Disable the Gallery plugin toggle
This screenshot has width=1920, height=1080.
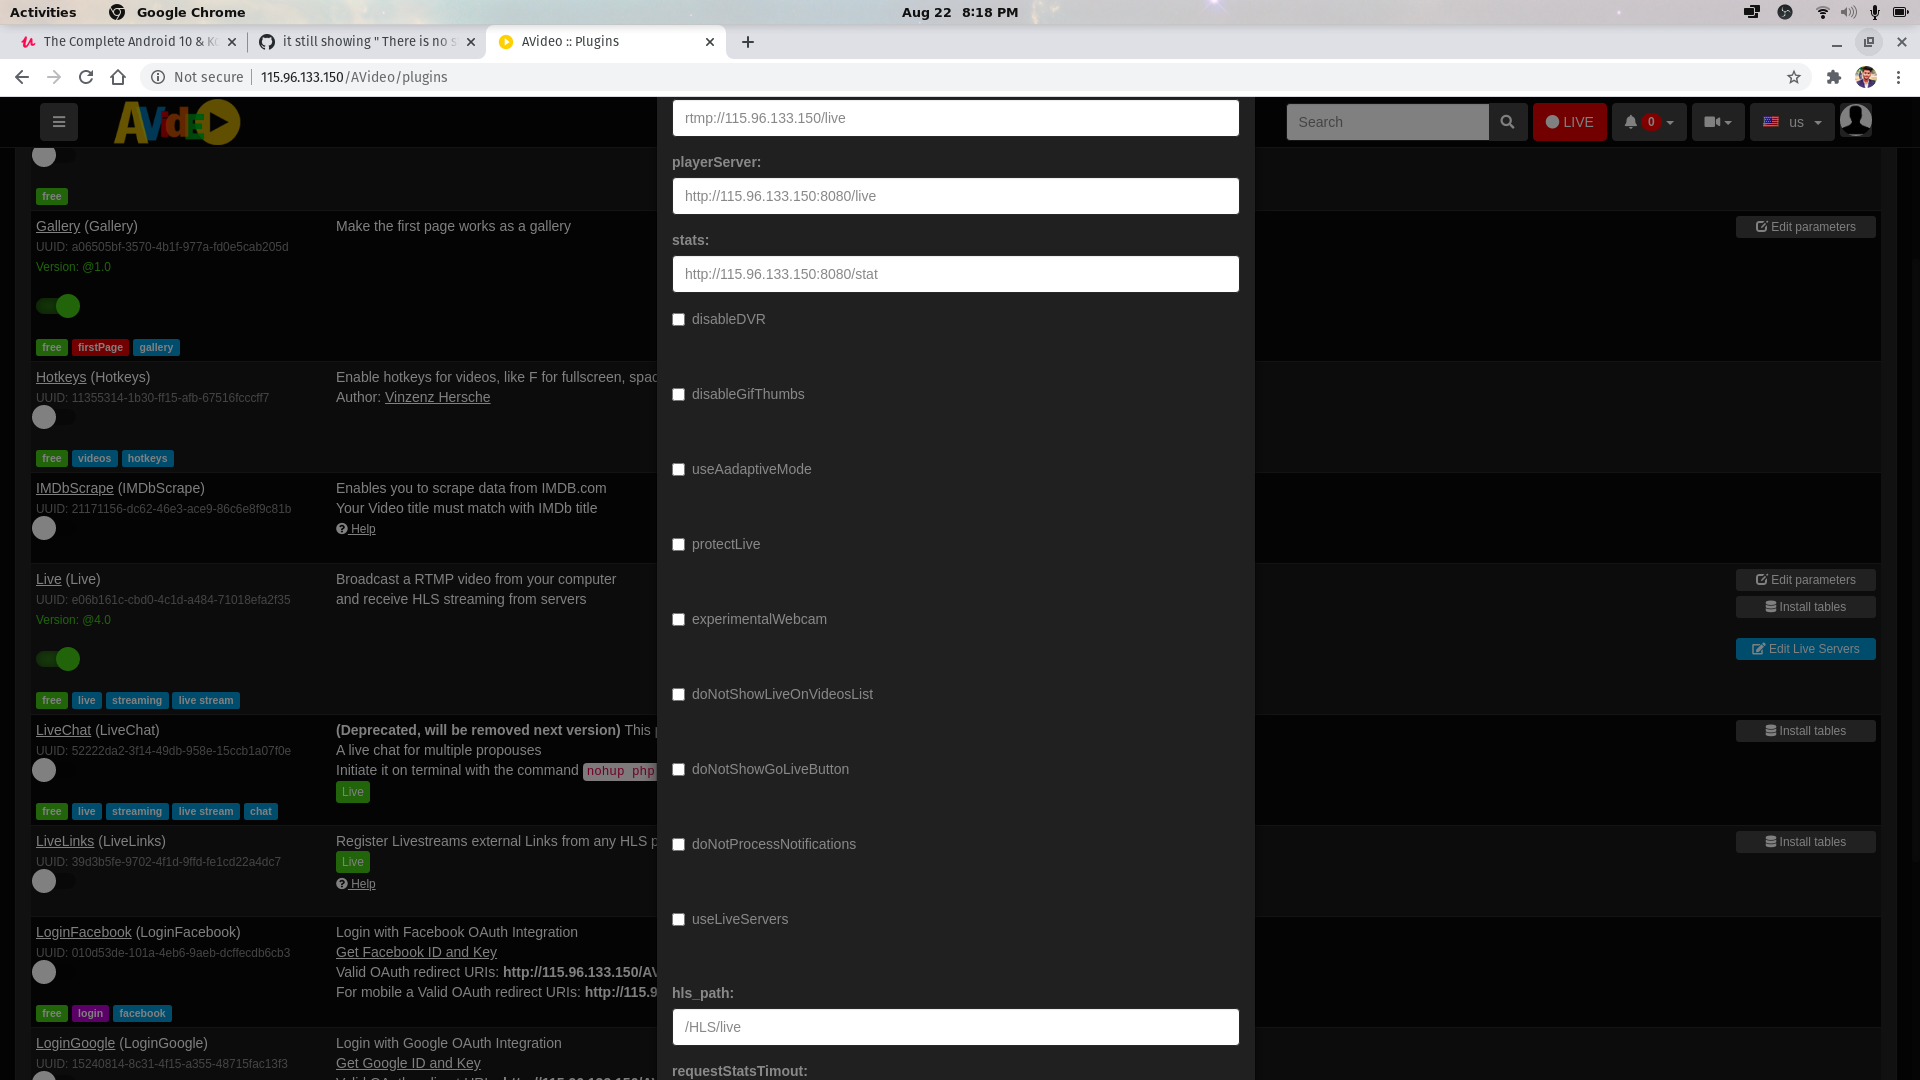[x=57, y=306]
